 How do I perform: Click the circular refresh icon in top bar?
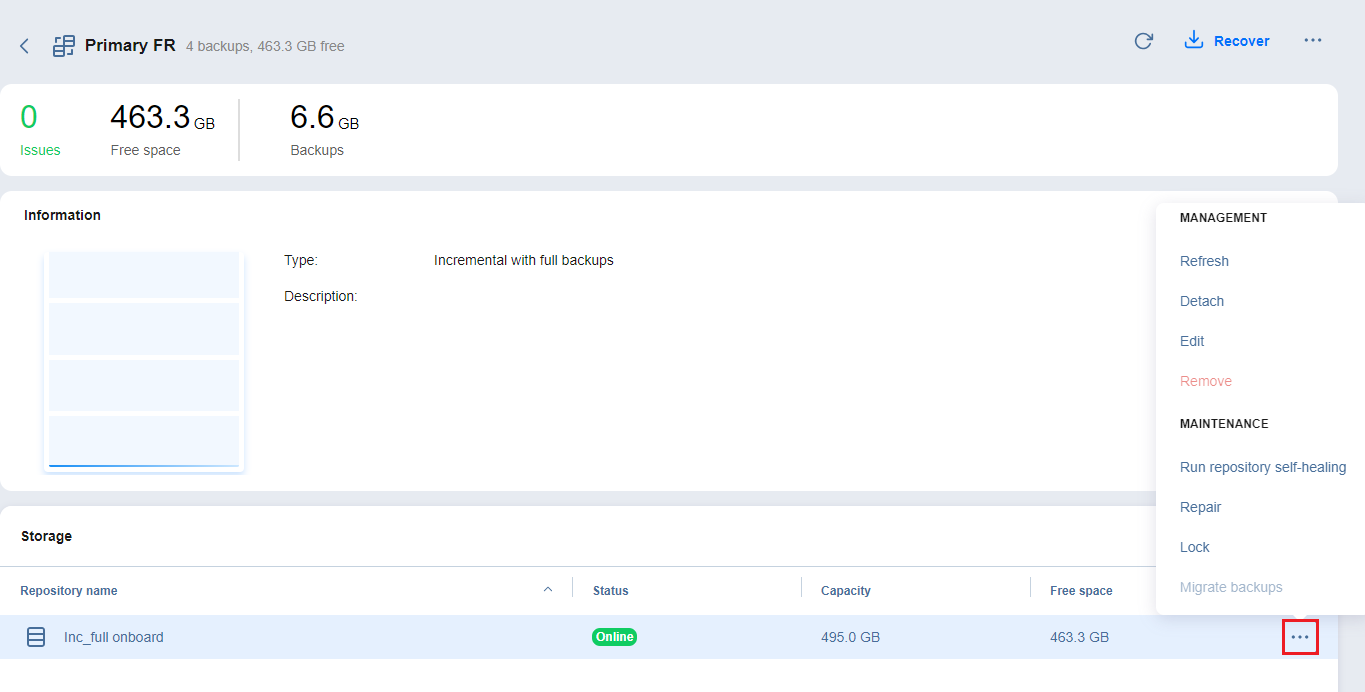coord(1143,41)
